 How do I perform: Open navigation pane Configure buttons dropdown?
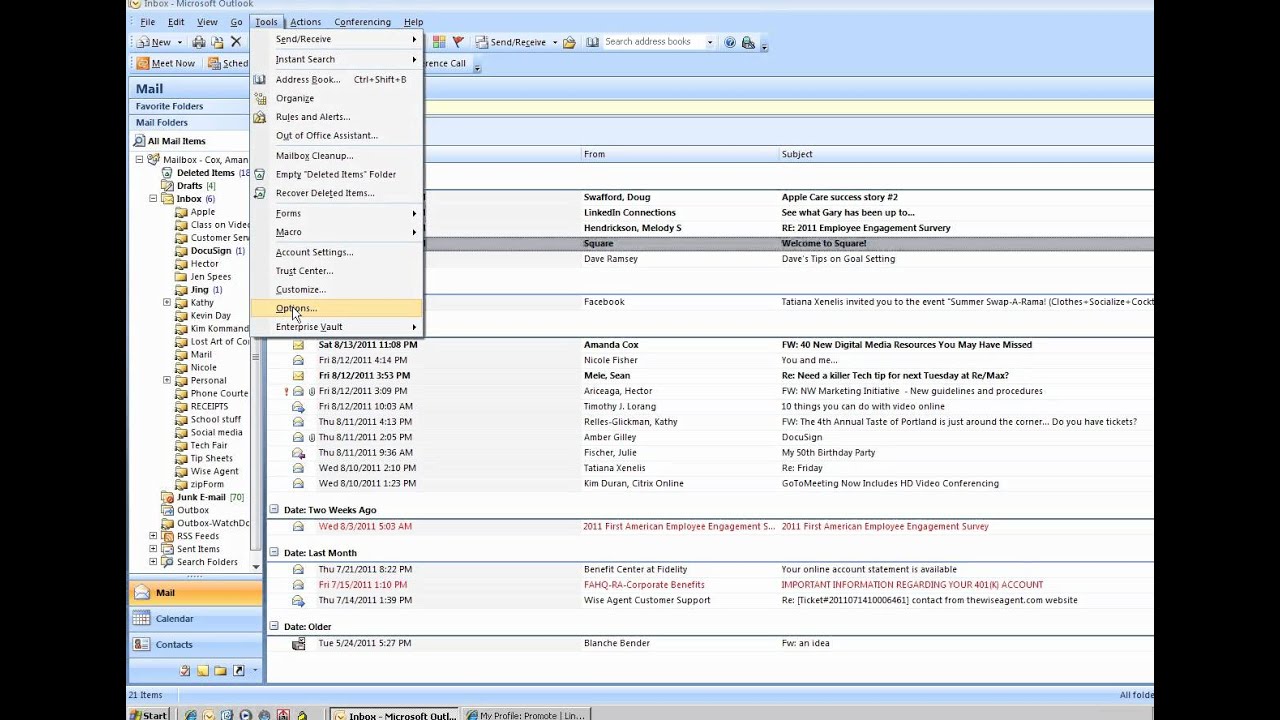click(255, 670)
